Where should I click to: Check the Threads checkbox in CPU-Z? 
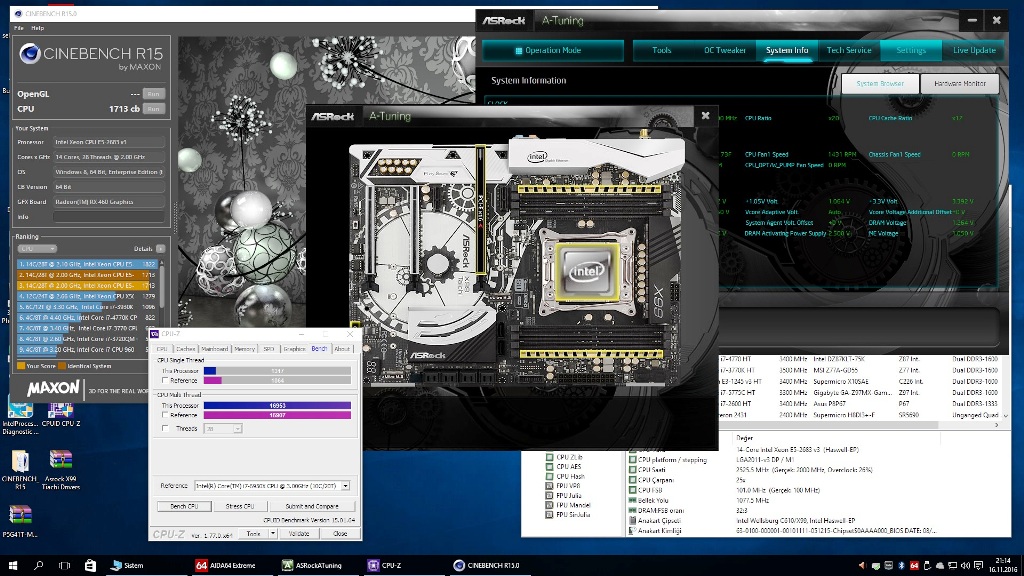pos(164,428)
